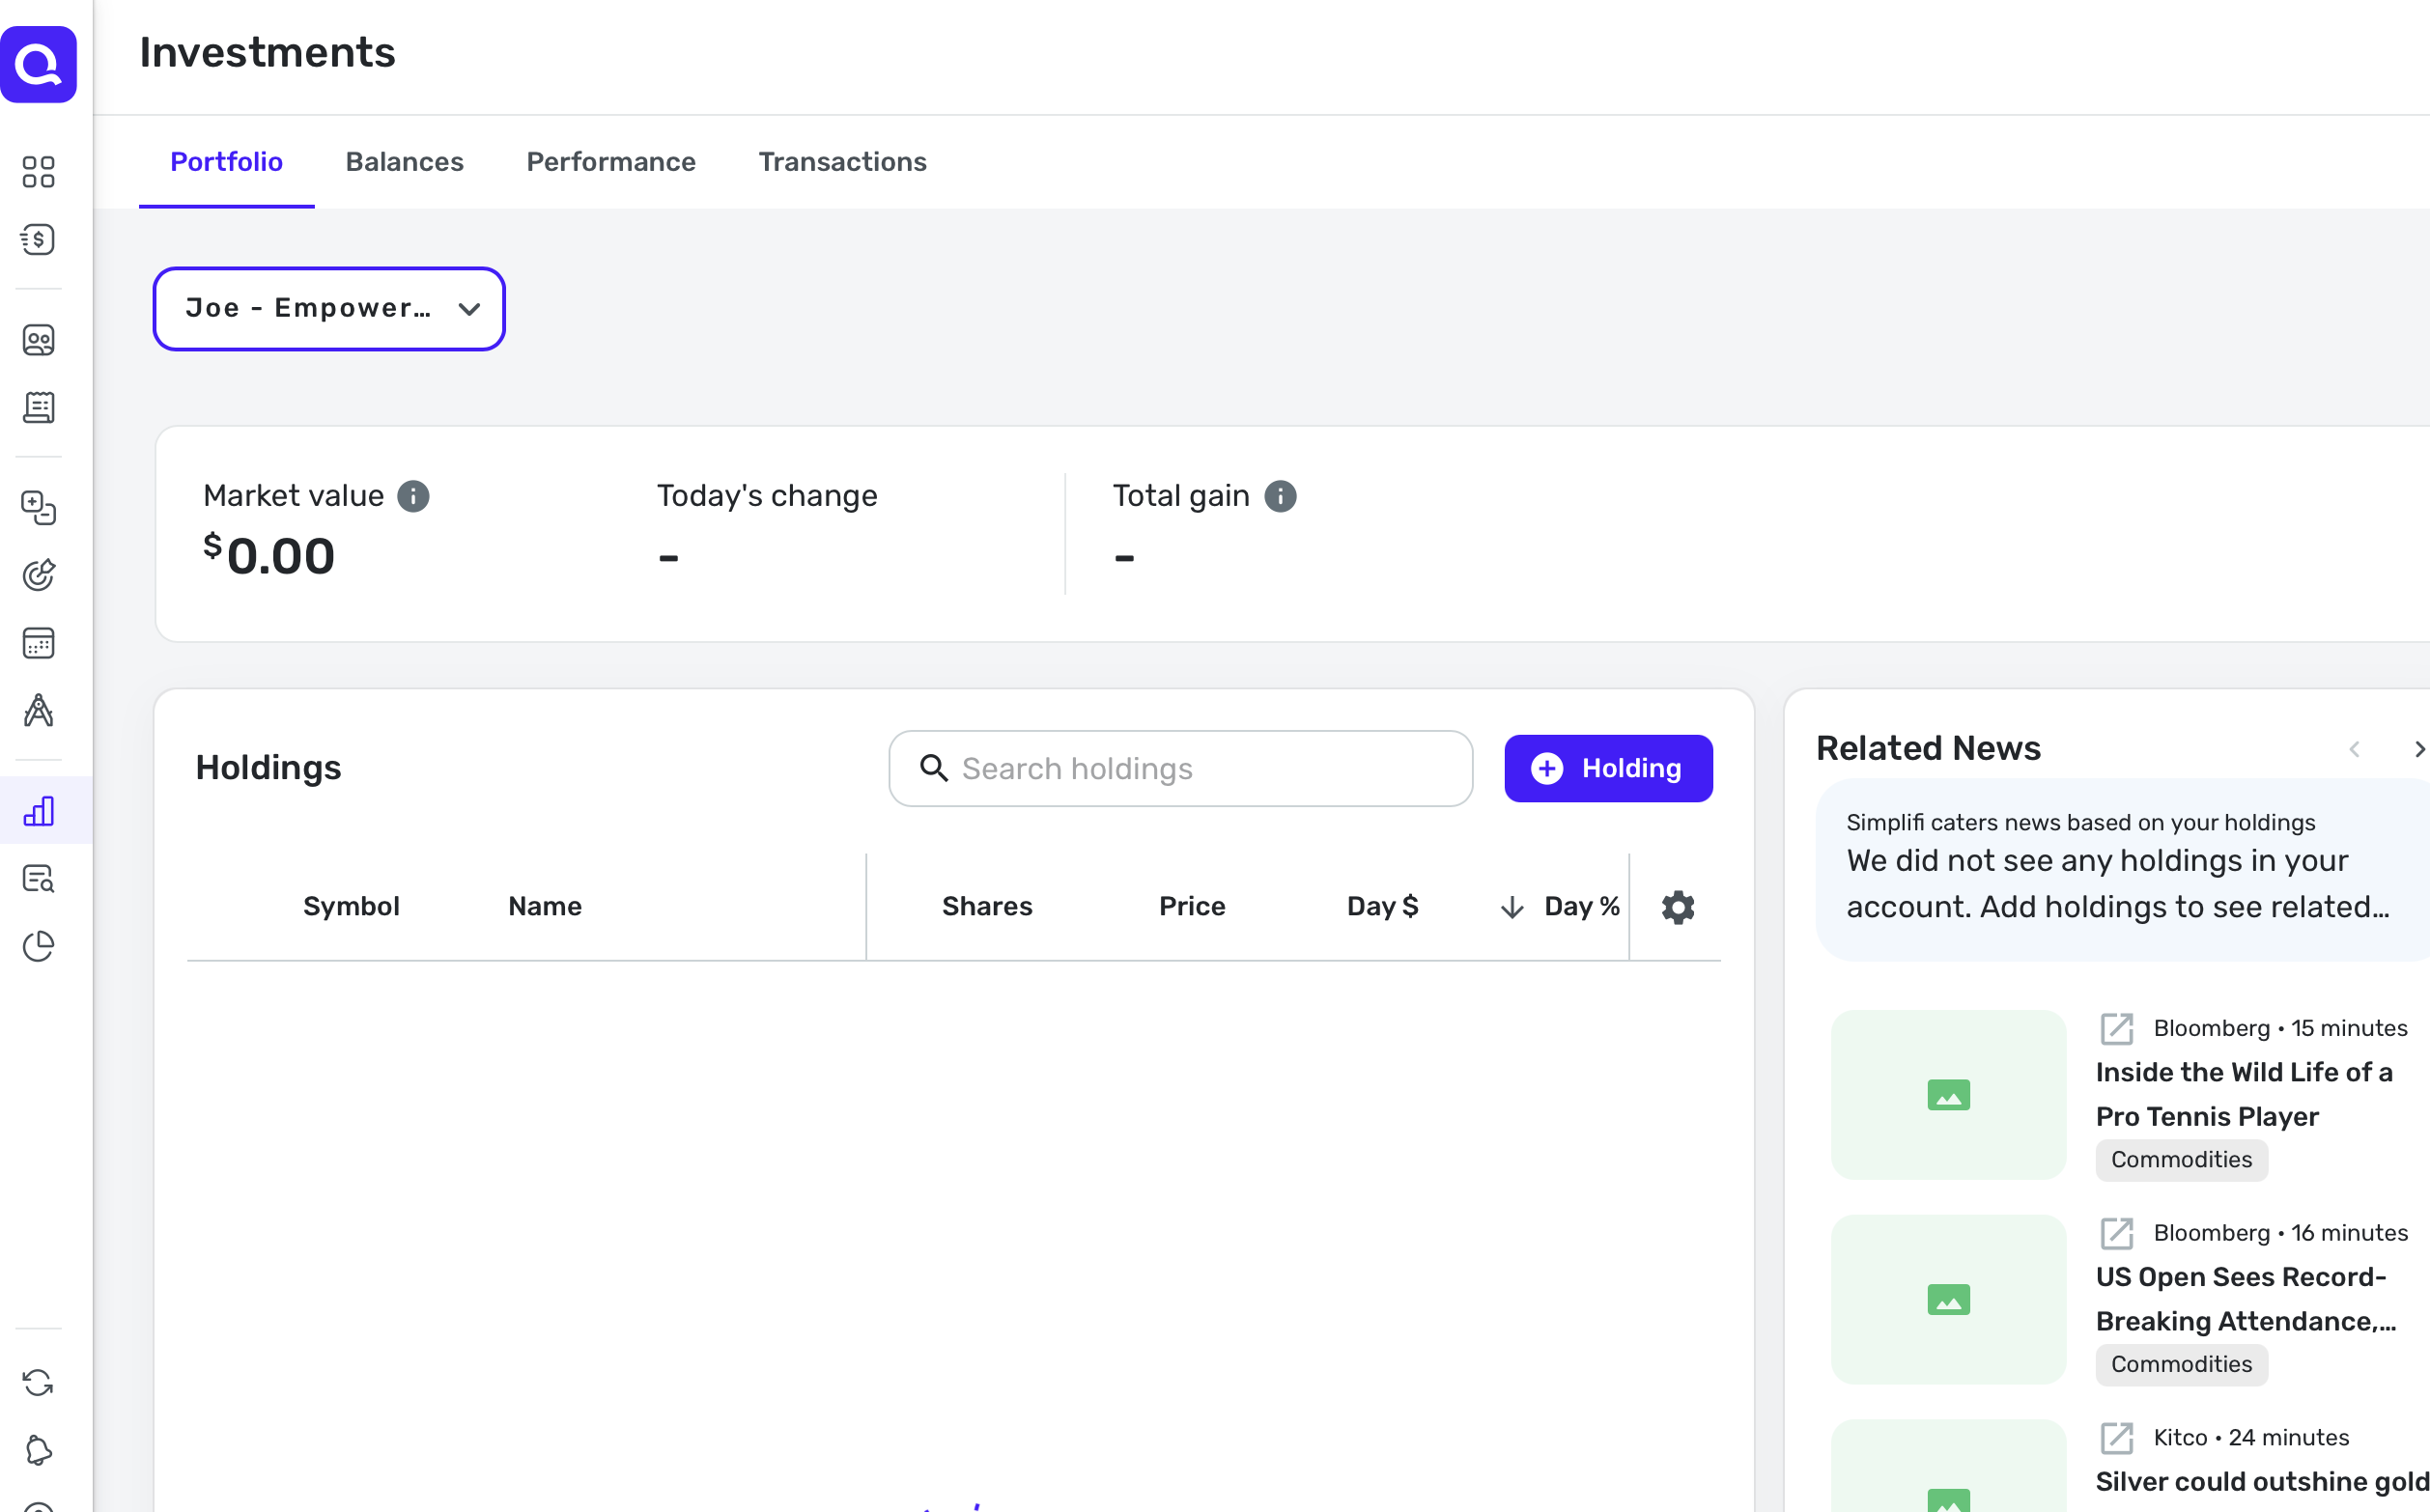Open the Transactions tab
Screen dimensions: 2430x1512
[x=842, y=162]
